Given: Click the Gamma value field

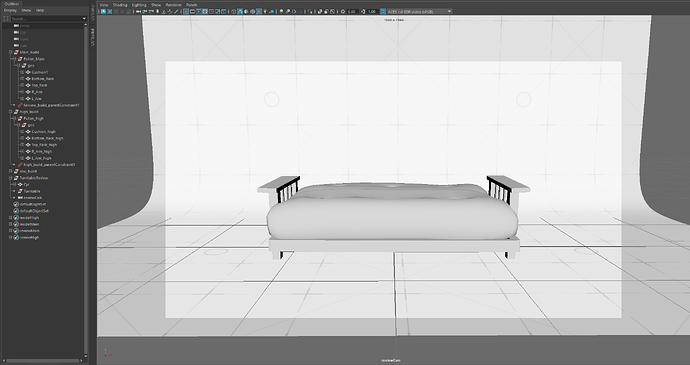Looking at the screenshot, I should 372,11.
